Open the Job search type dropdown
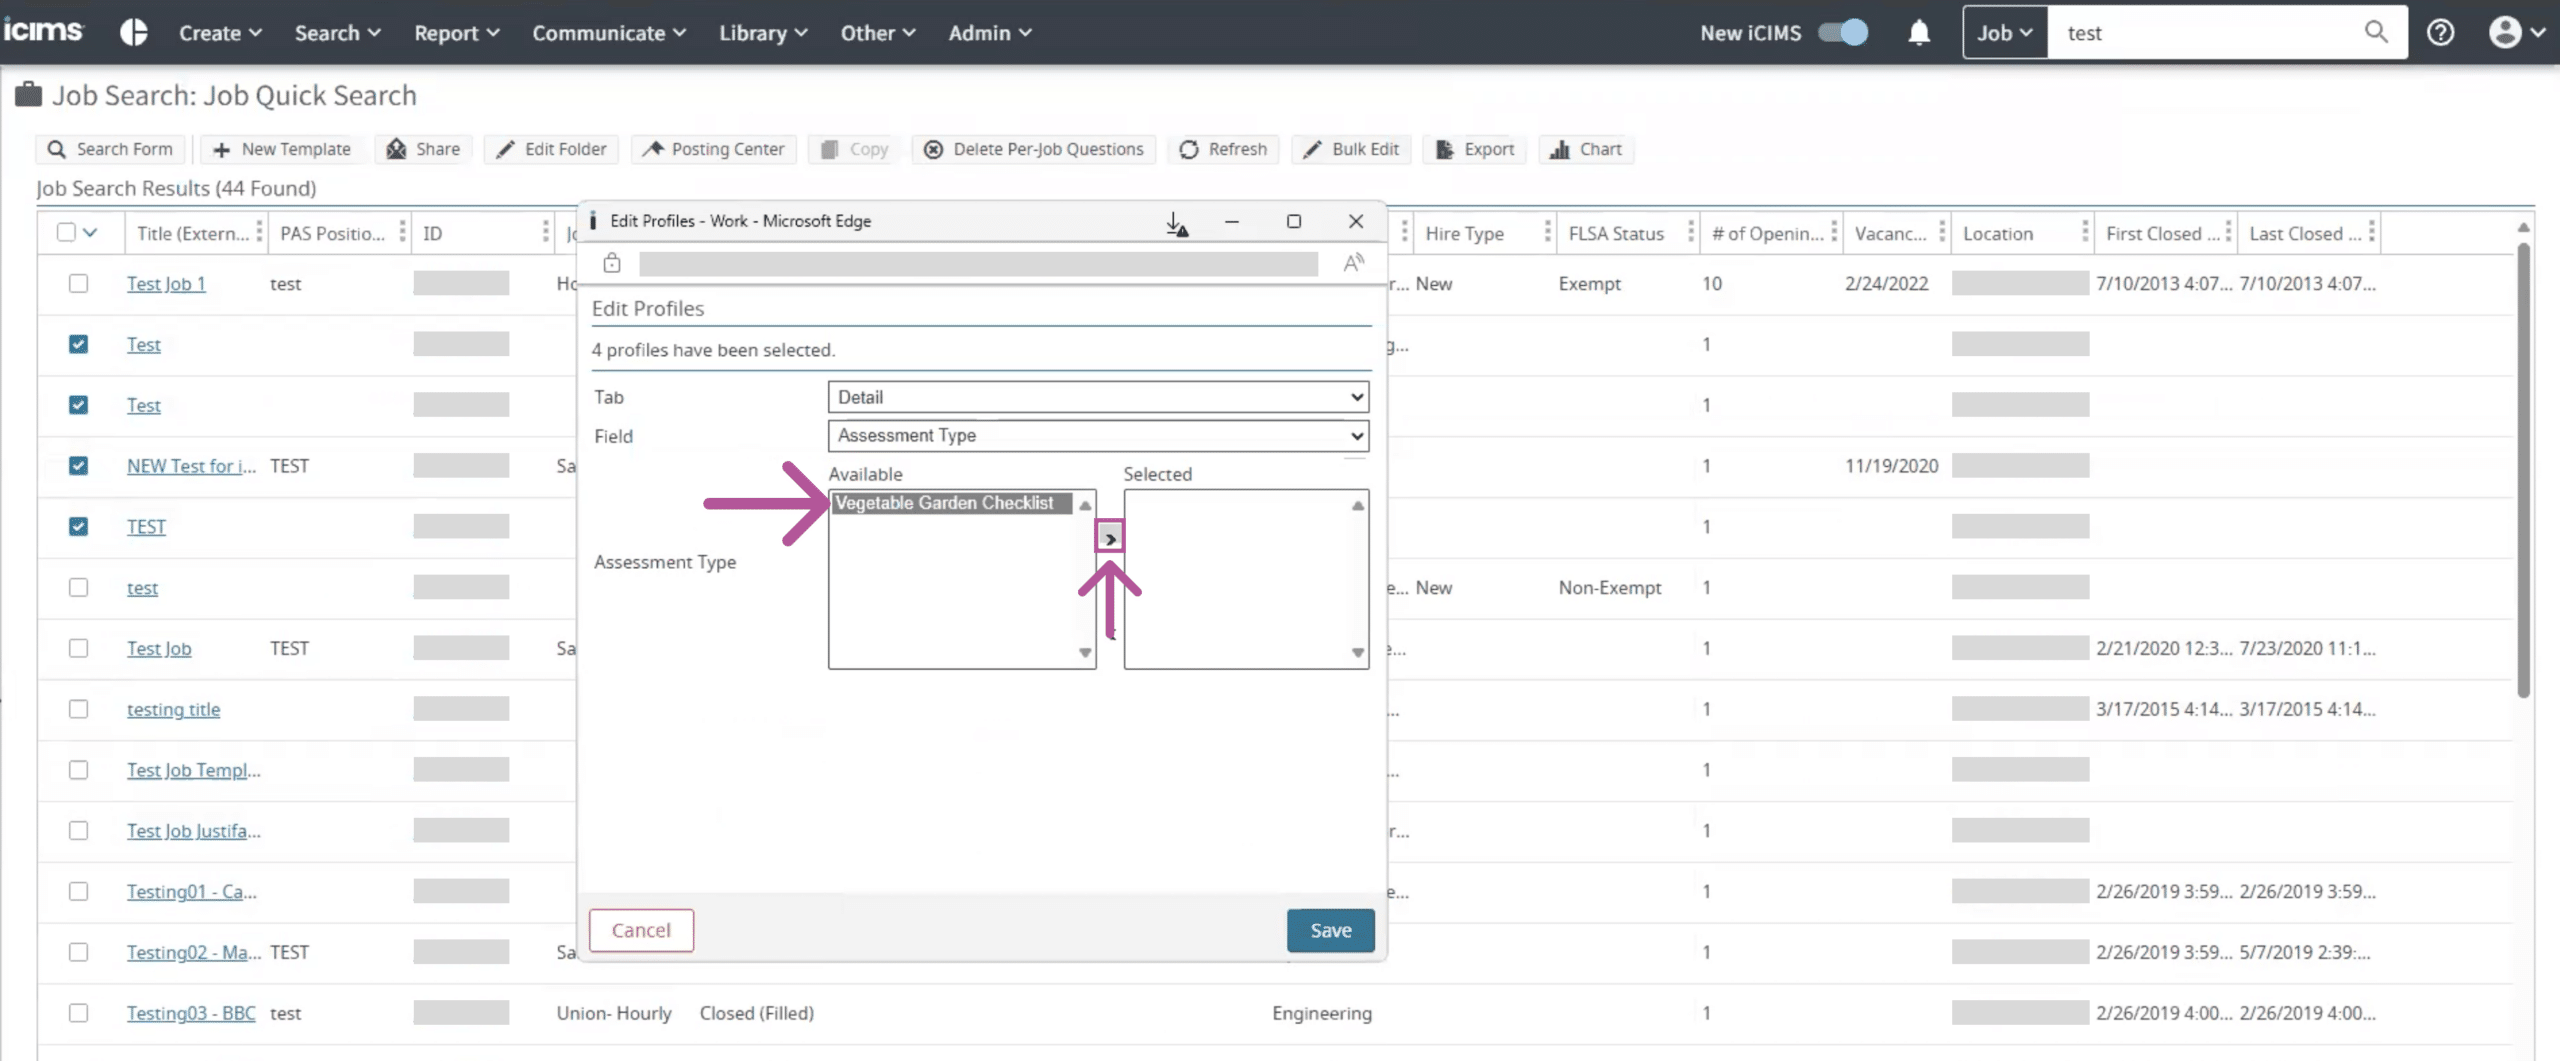2560x1061 pixels. click(2005, 32)
